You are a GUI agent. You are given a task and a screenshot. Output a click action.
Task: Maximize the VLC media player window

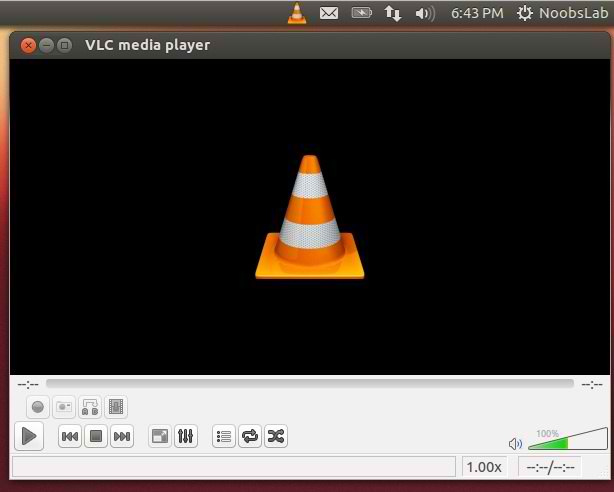[x=65, y=45]
